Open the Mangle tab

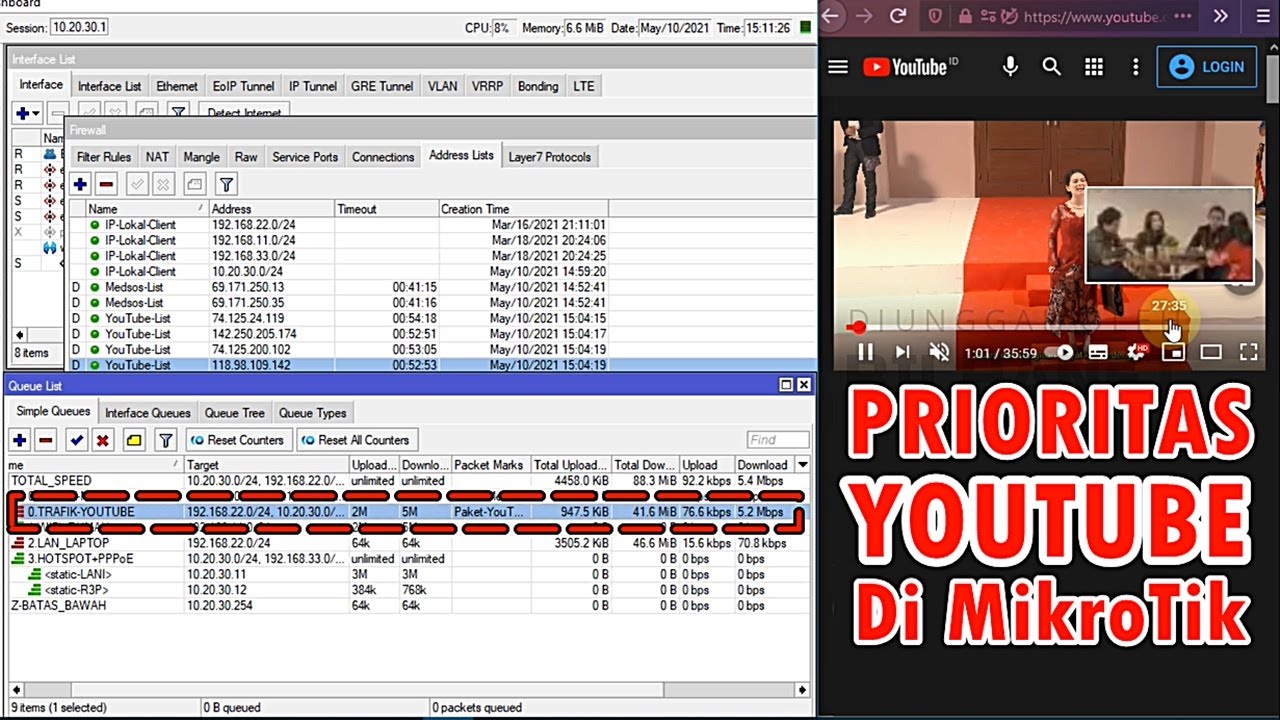point(201,157)
